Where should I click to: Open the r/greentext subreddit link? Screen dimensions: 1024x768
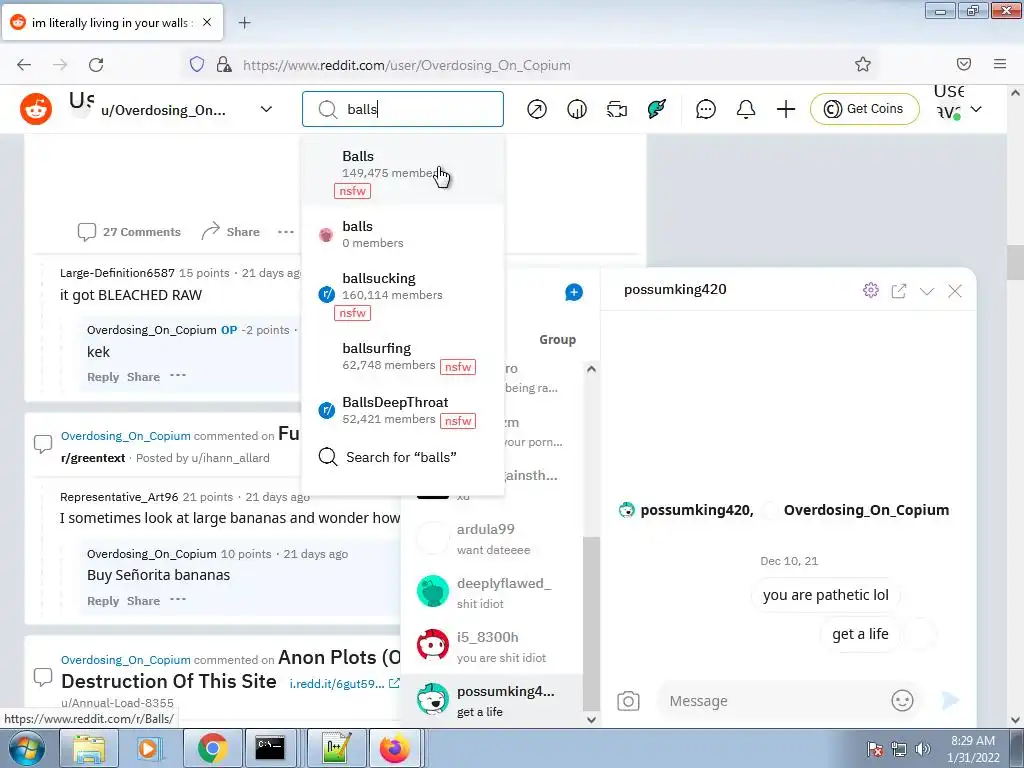93,458
